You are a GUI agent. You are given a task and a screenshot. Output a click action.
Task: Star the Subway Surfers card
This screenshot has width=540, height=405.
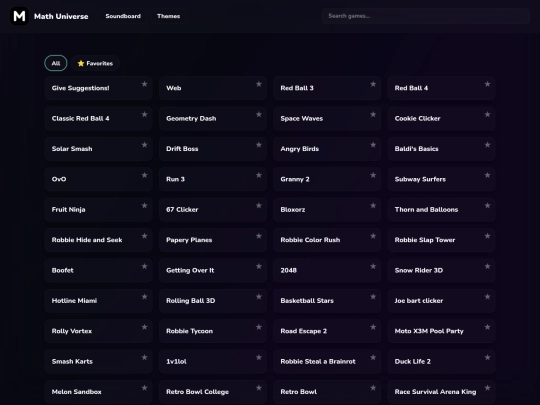[487, 175]
